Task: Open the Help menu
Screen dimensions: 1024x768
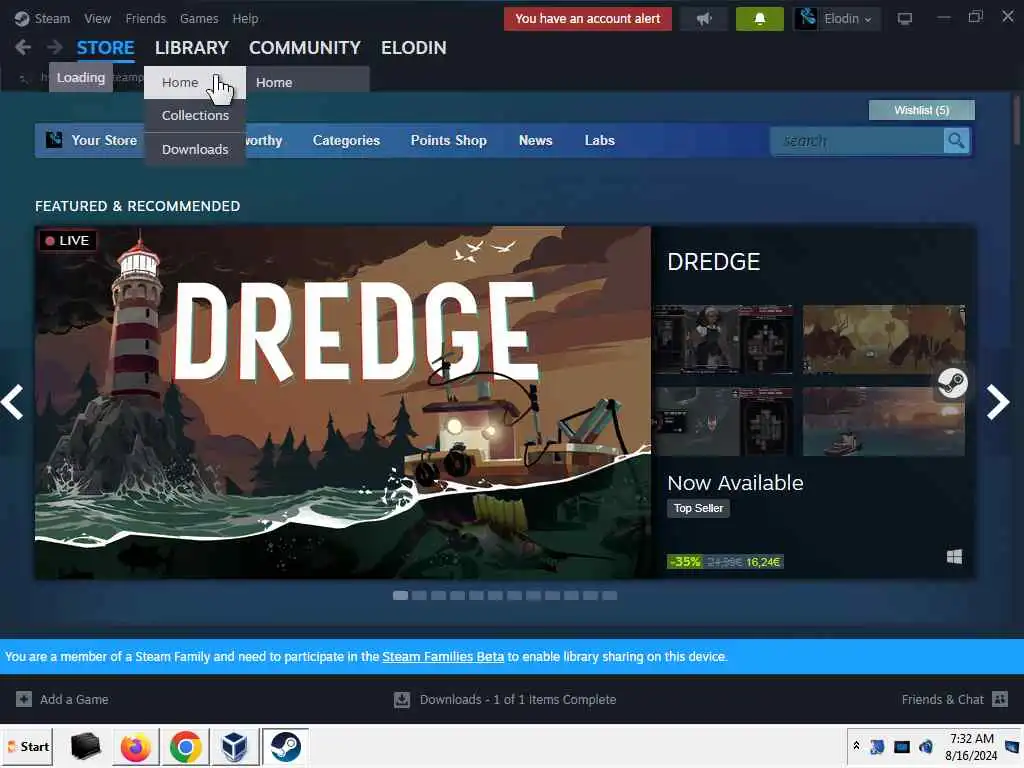Action: pos(246,18)
